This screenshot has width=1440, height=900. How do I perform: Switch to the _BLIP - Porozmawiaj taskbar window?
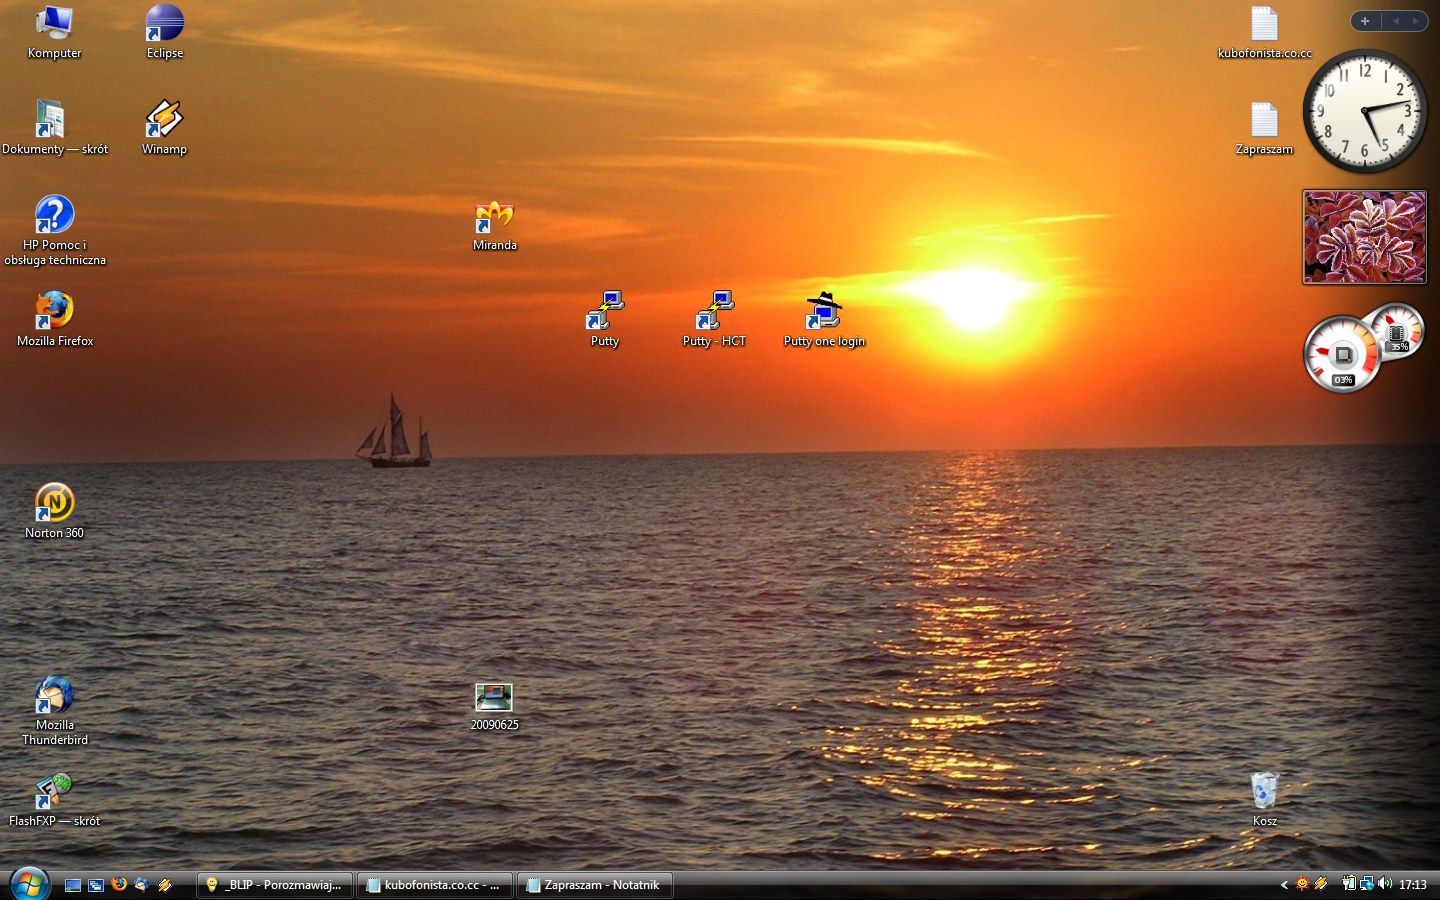tap(275, 885)
